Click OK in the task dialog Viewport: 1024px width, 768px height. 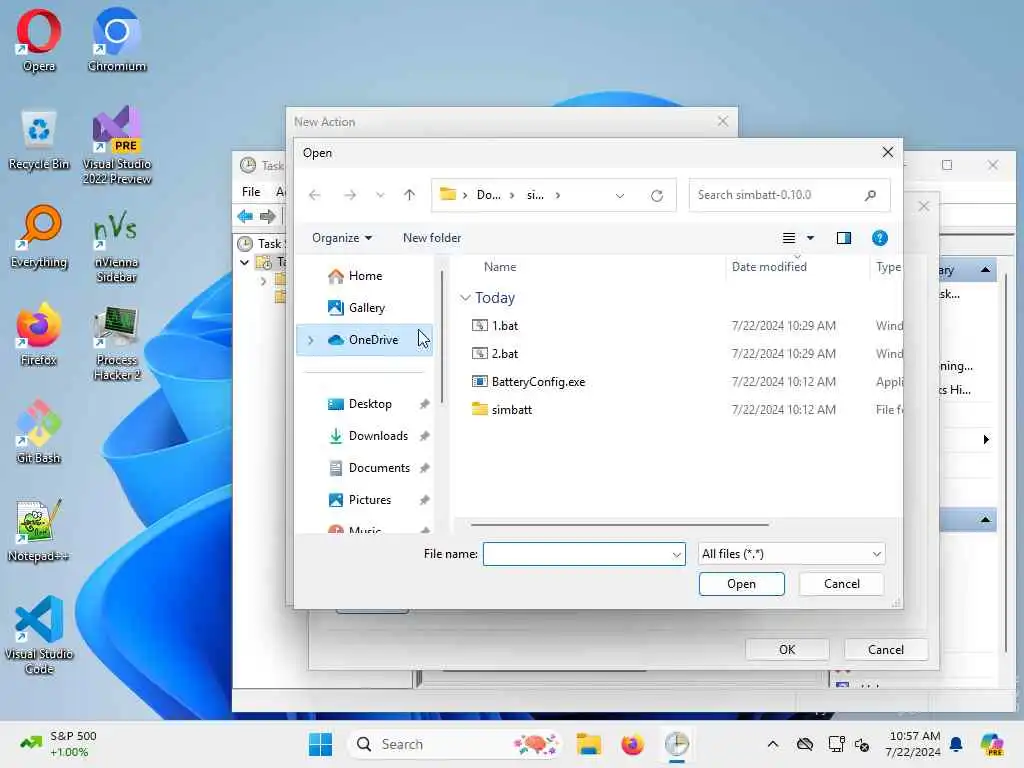[x=787, y=649]
